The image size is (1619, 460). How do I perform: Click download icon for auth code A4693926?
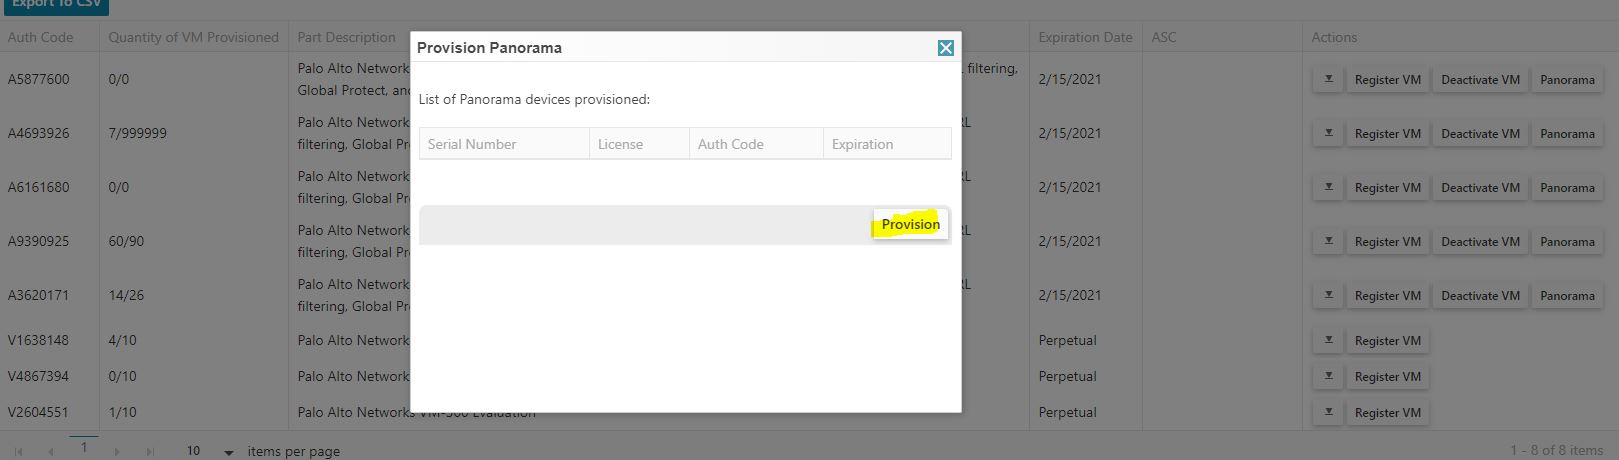pos(1328,134)
